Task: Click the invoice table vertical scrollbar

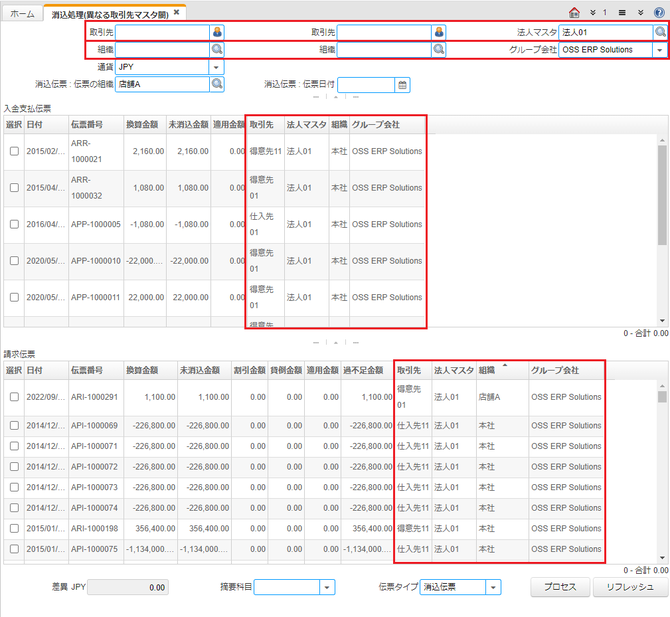Action: tap(662, 397)
